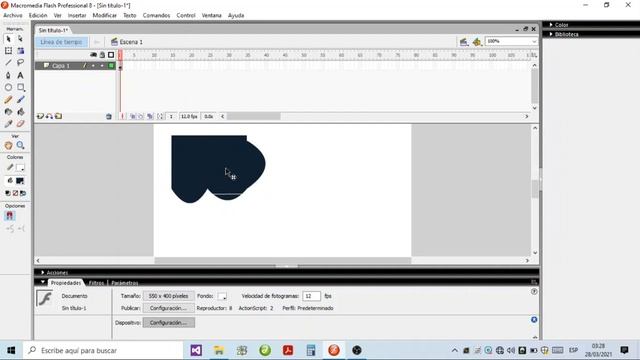Click the frames per second input field
This screenshot has height=360, width=640.
(311, 296)
